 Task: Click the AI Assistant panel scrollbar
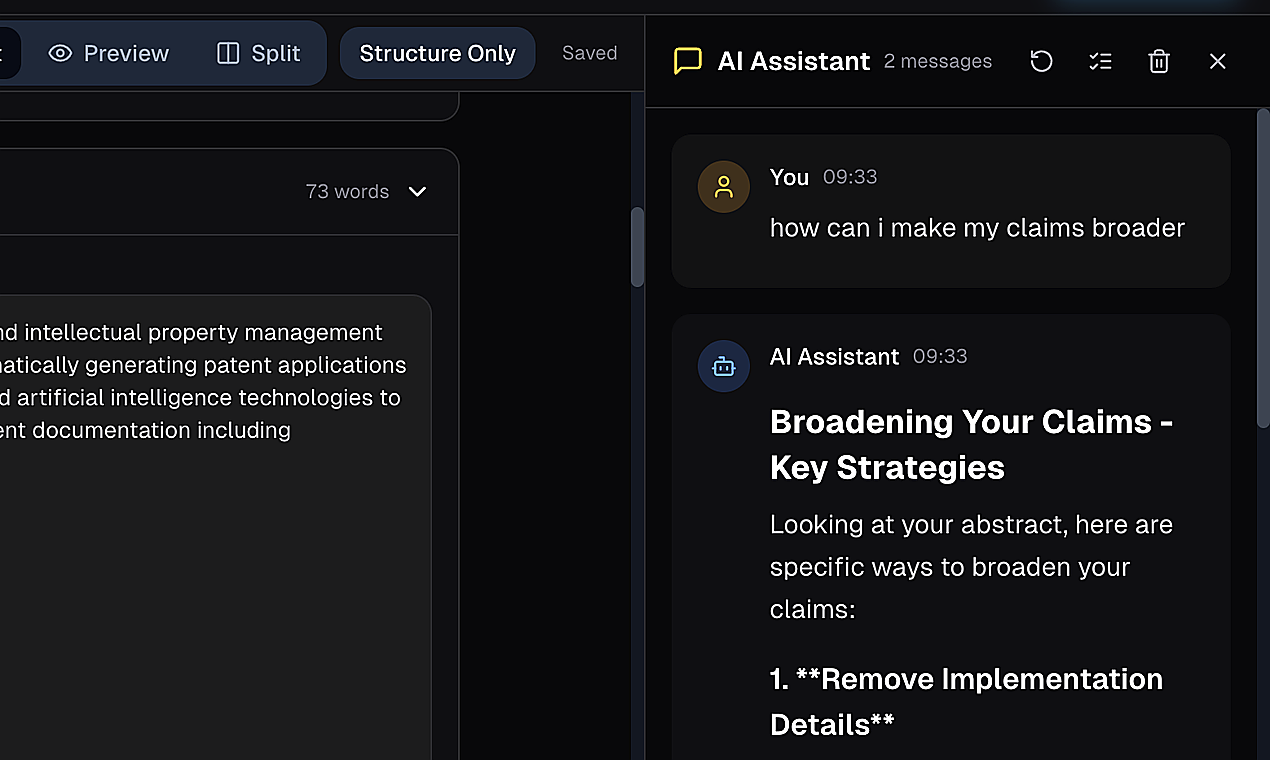[x=1263, y=269]
